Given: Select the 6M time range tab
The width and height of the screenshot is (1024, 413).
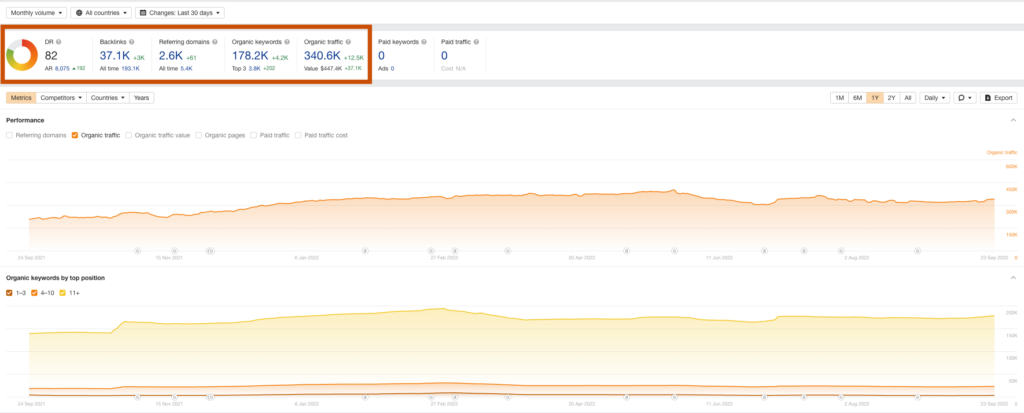Looking at the screenshot, I should [x=857, y=98].
